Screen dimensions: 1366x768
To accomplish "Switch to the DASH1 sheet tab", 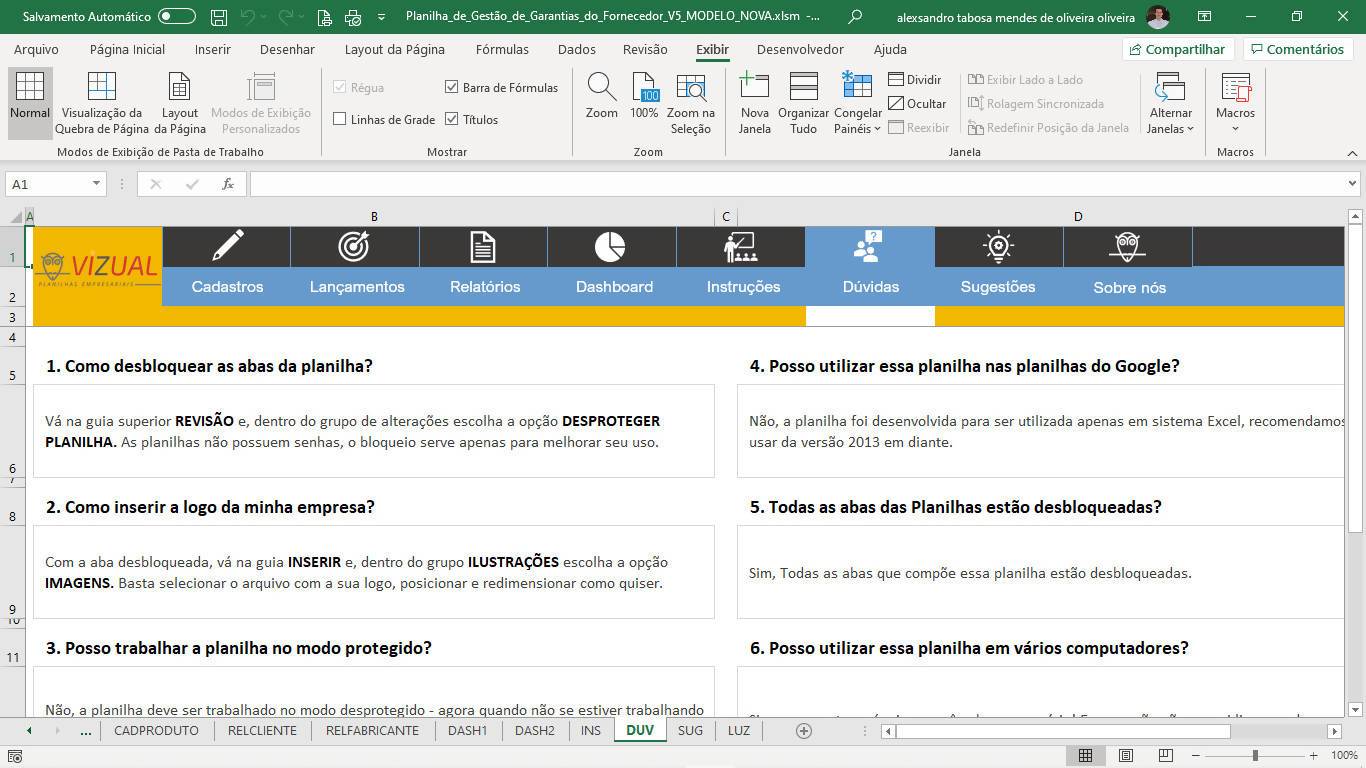I will point(467,731).
